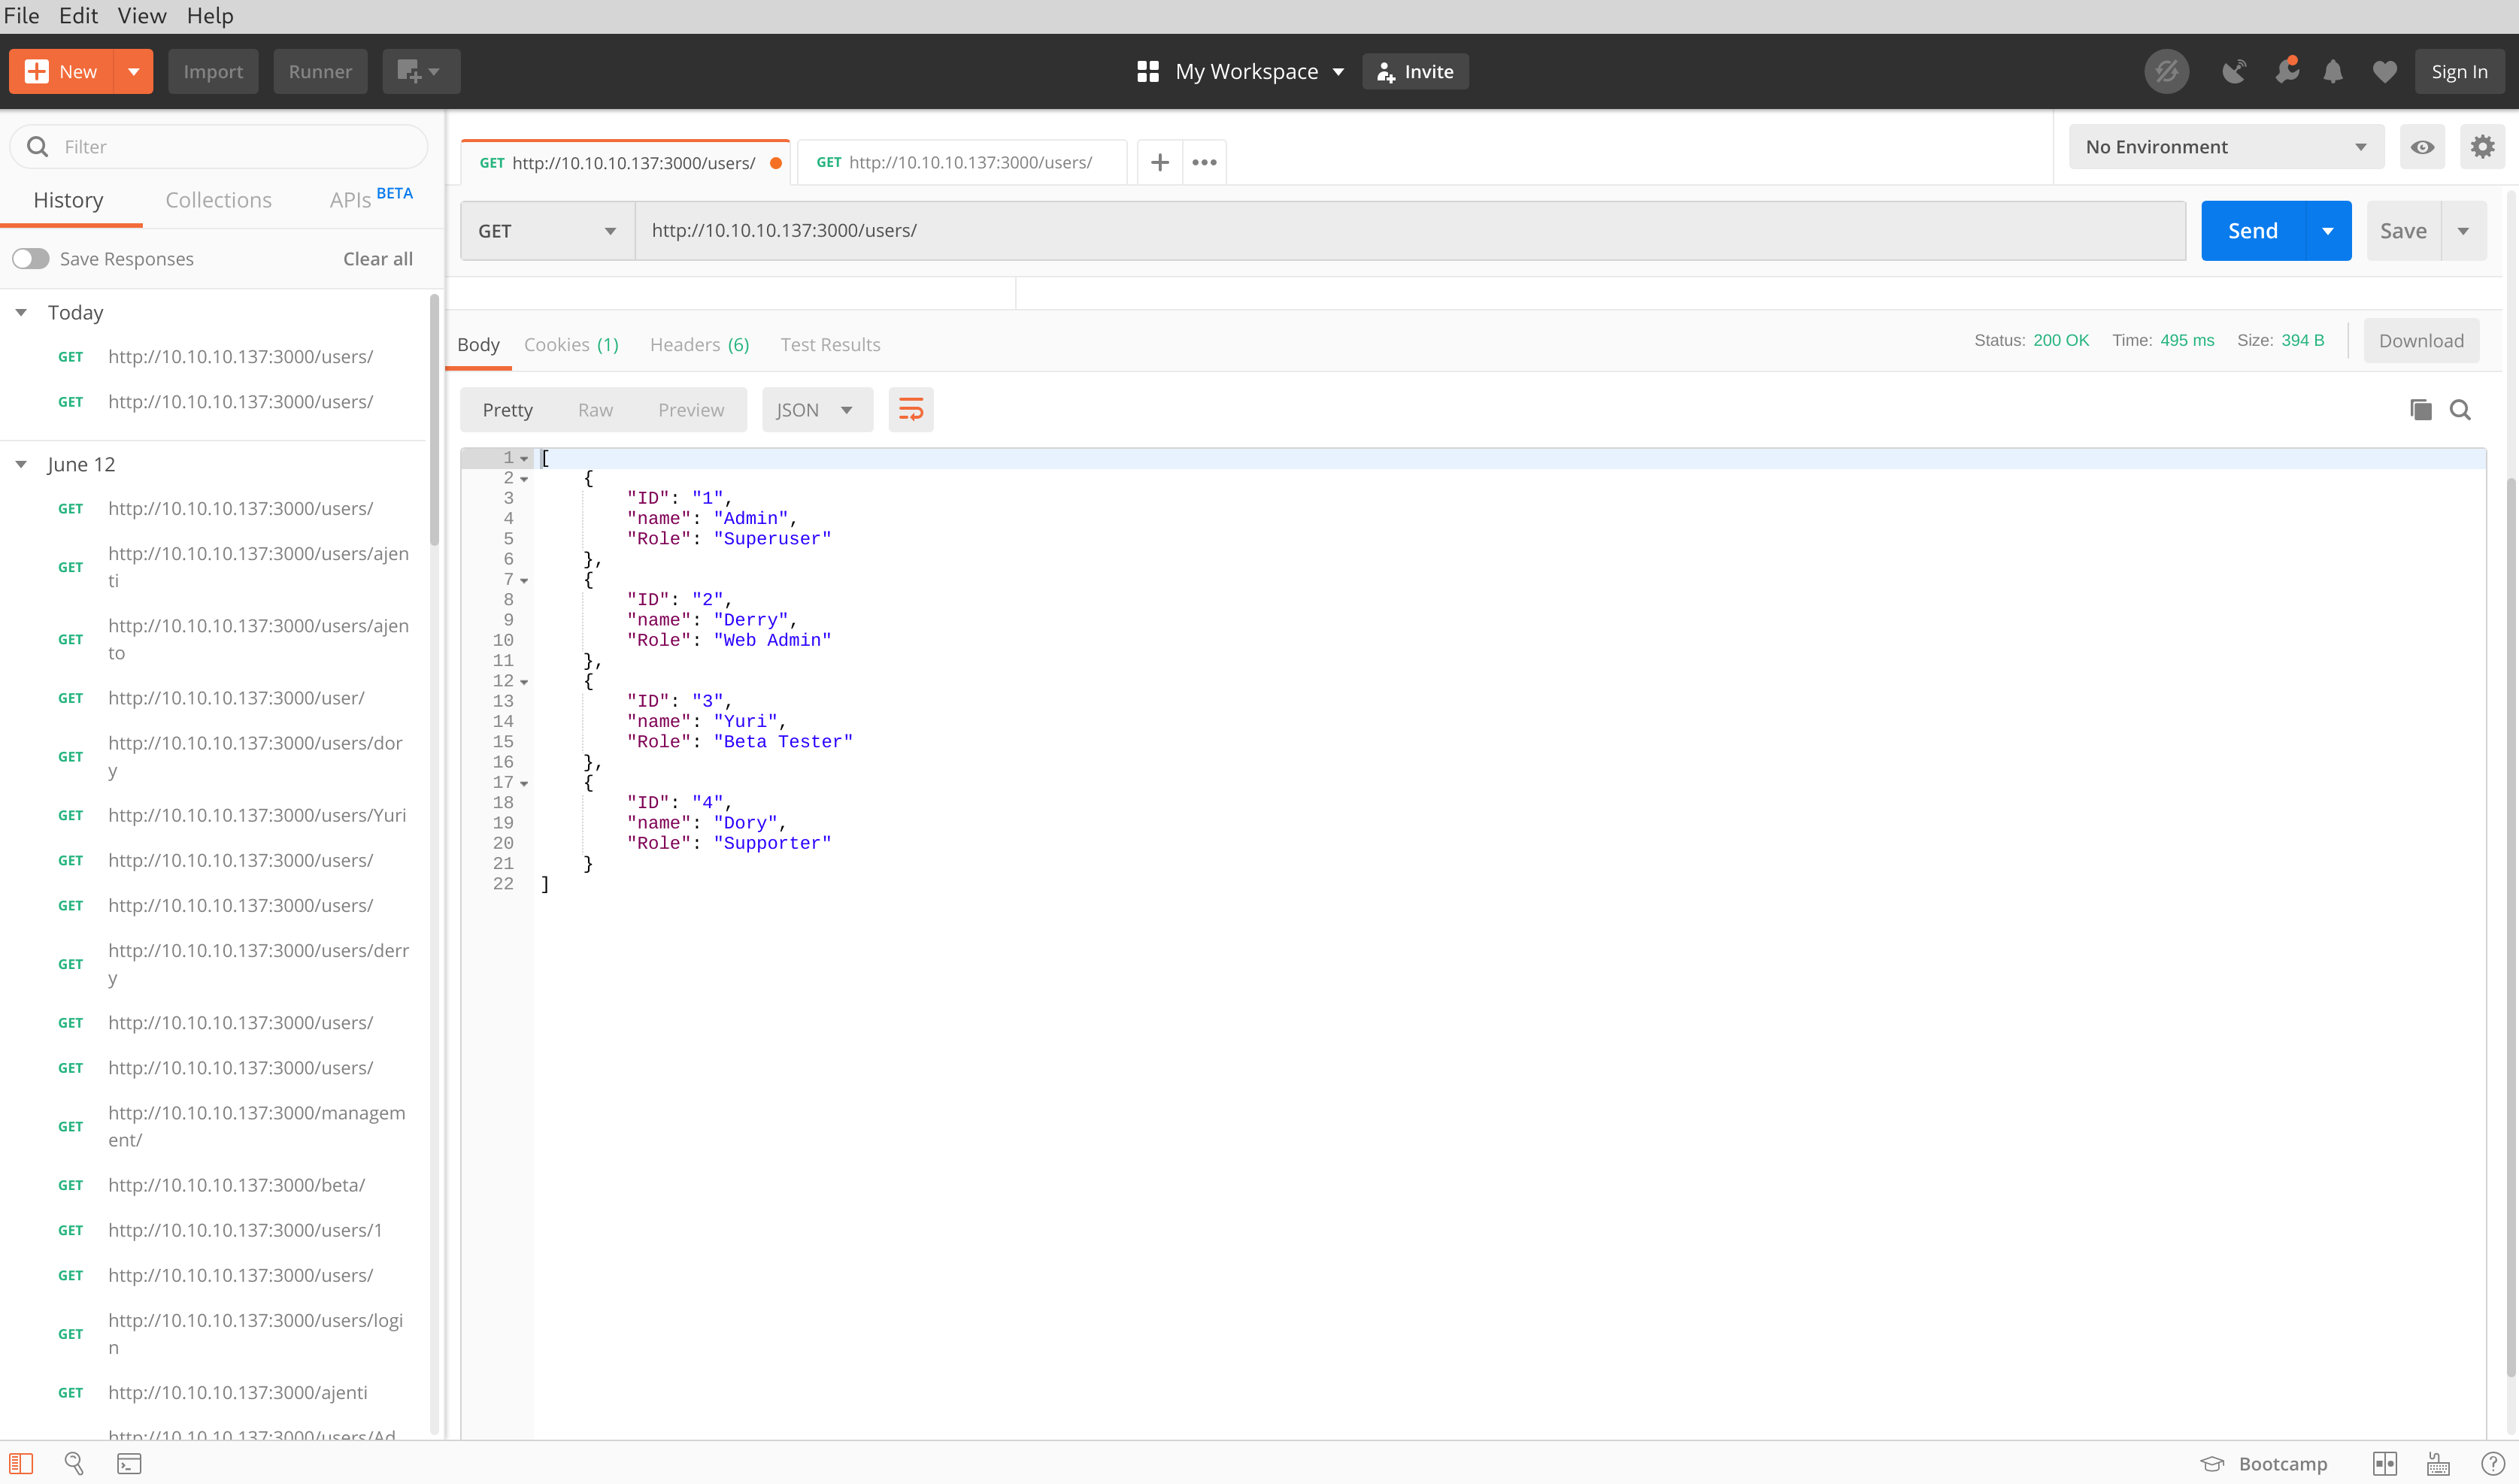Image resolution: width=2519 pixels, height=1484 pixels.
Task: Open the JSON format dropdown
Action: click(817, 410)
